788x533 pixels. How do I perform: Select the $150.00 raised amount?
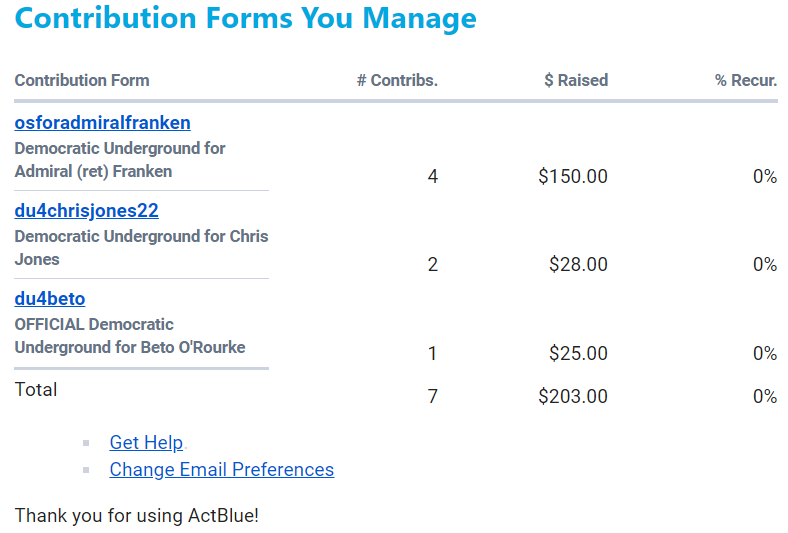pyautogui.click(x=572, y=177)
